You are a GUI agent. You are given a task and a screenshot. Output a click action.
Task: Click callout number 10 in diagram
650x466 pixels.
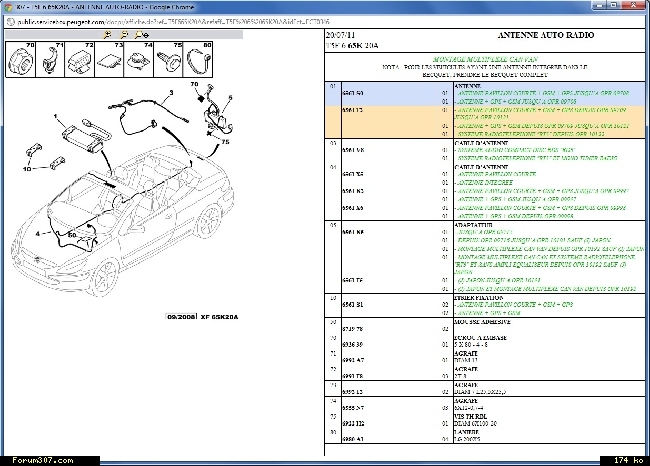(x=27, y=169)
